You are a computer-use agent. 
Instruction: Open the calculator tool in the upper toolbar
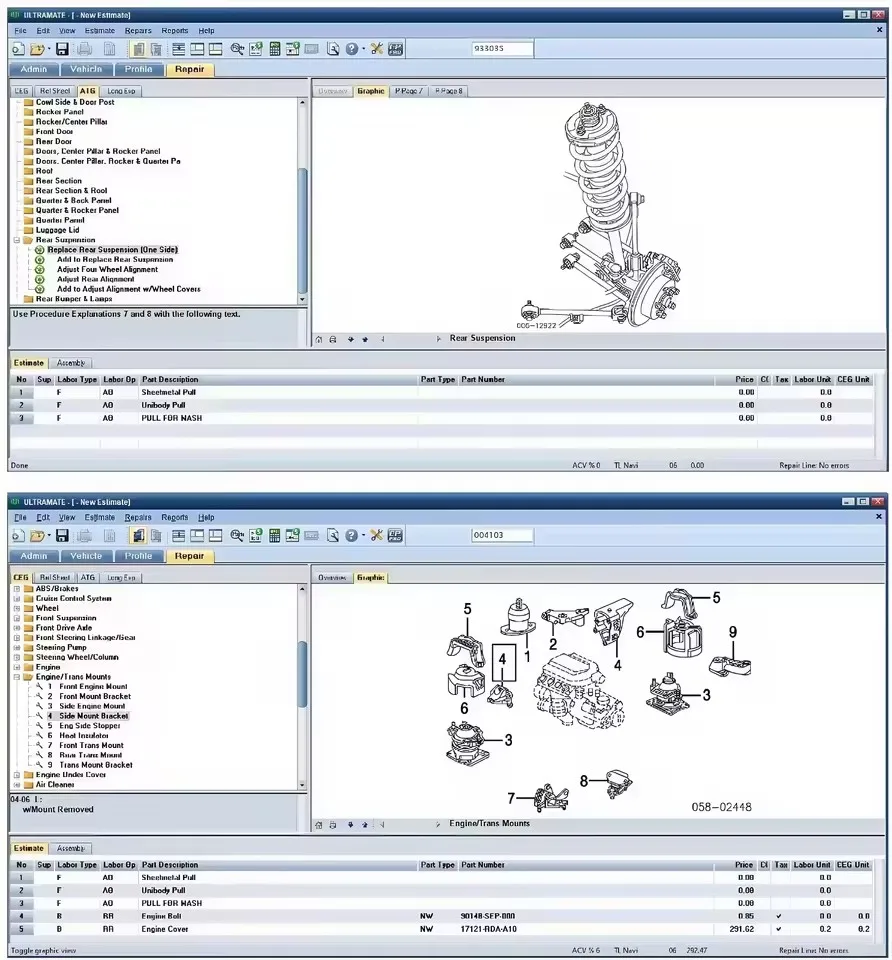(x=275, y=49)
